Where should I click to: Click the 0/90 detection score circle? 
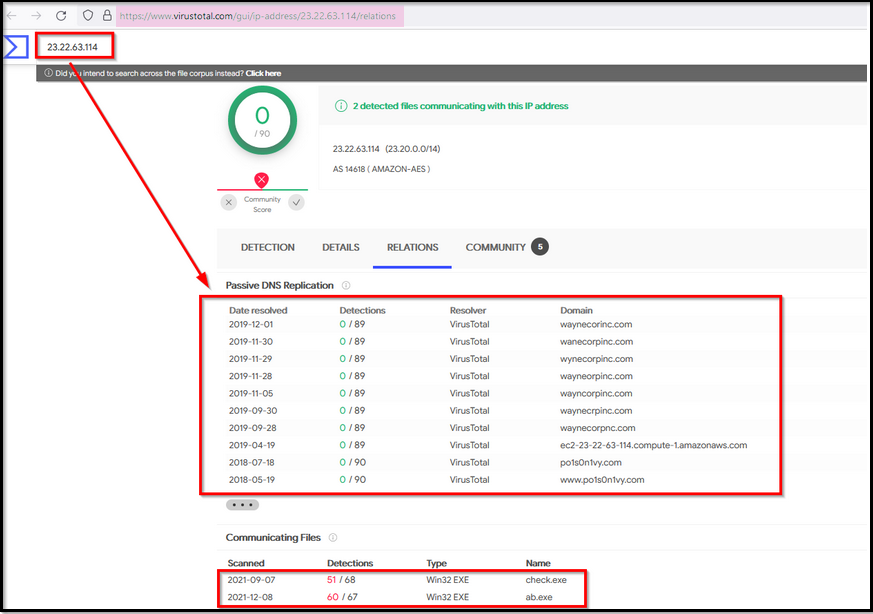pos(262,120)
